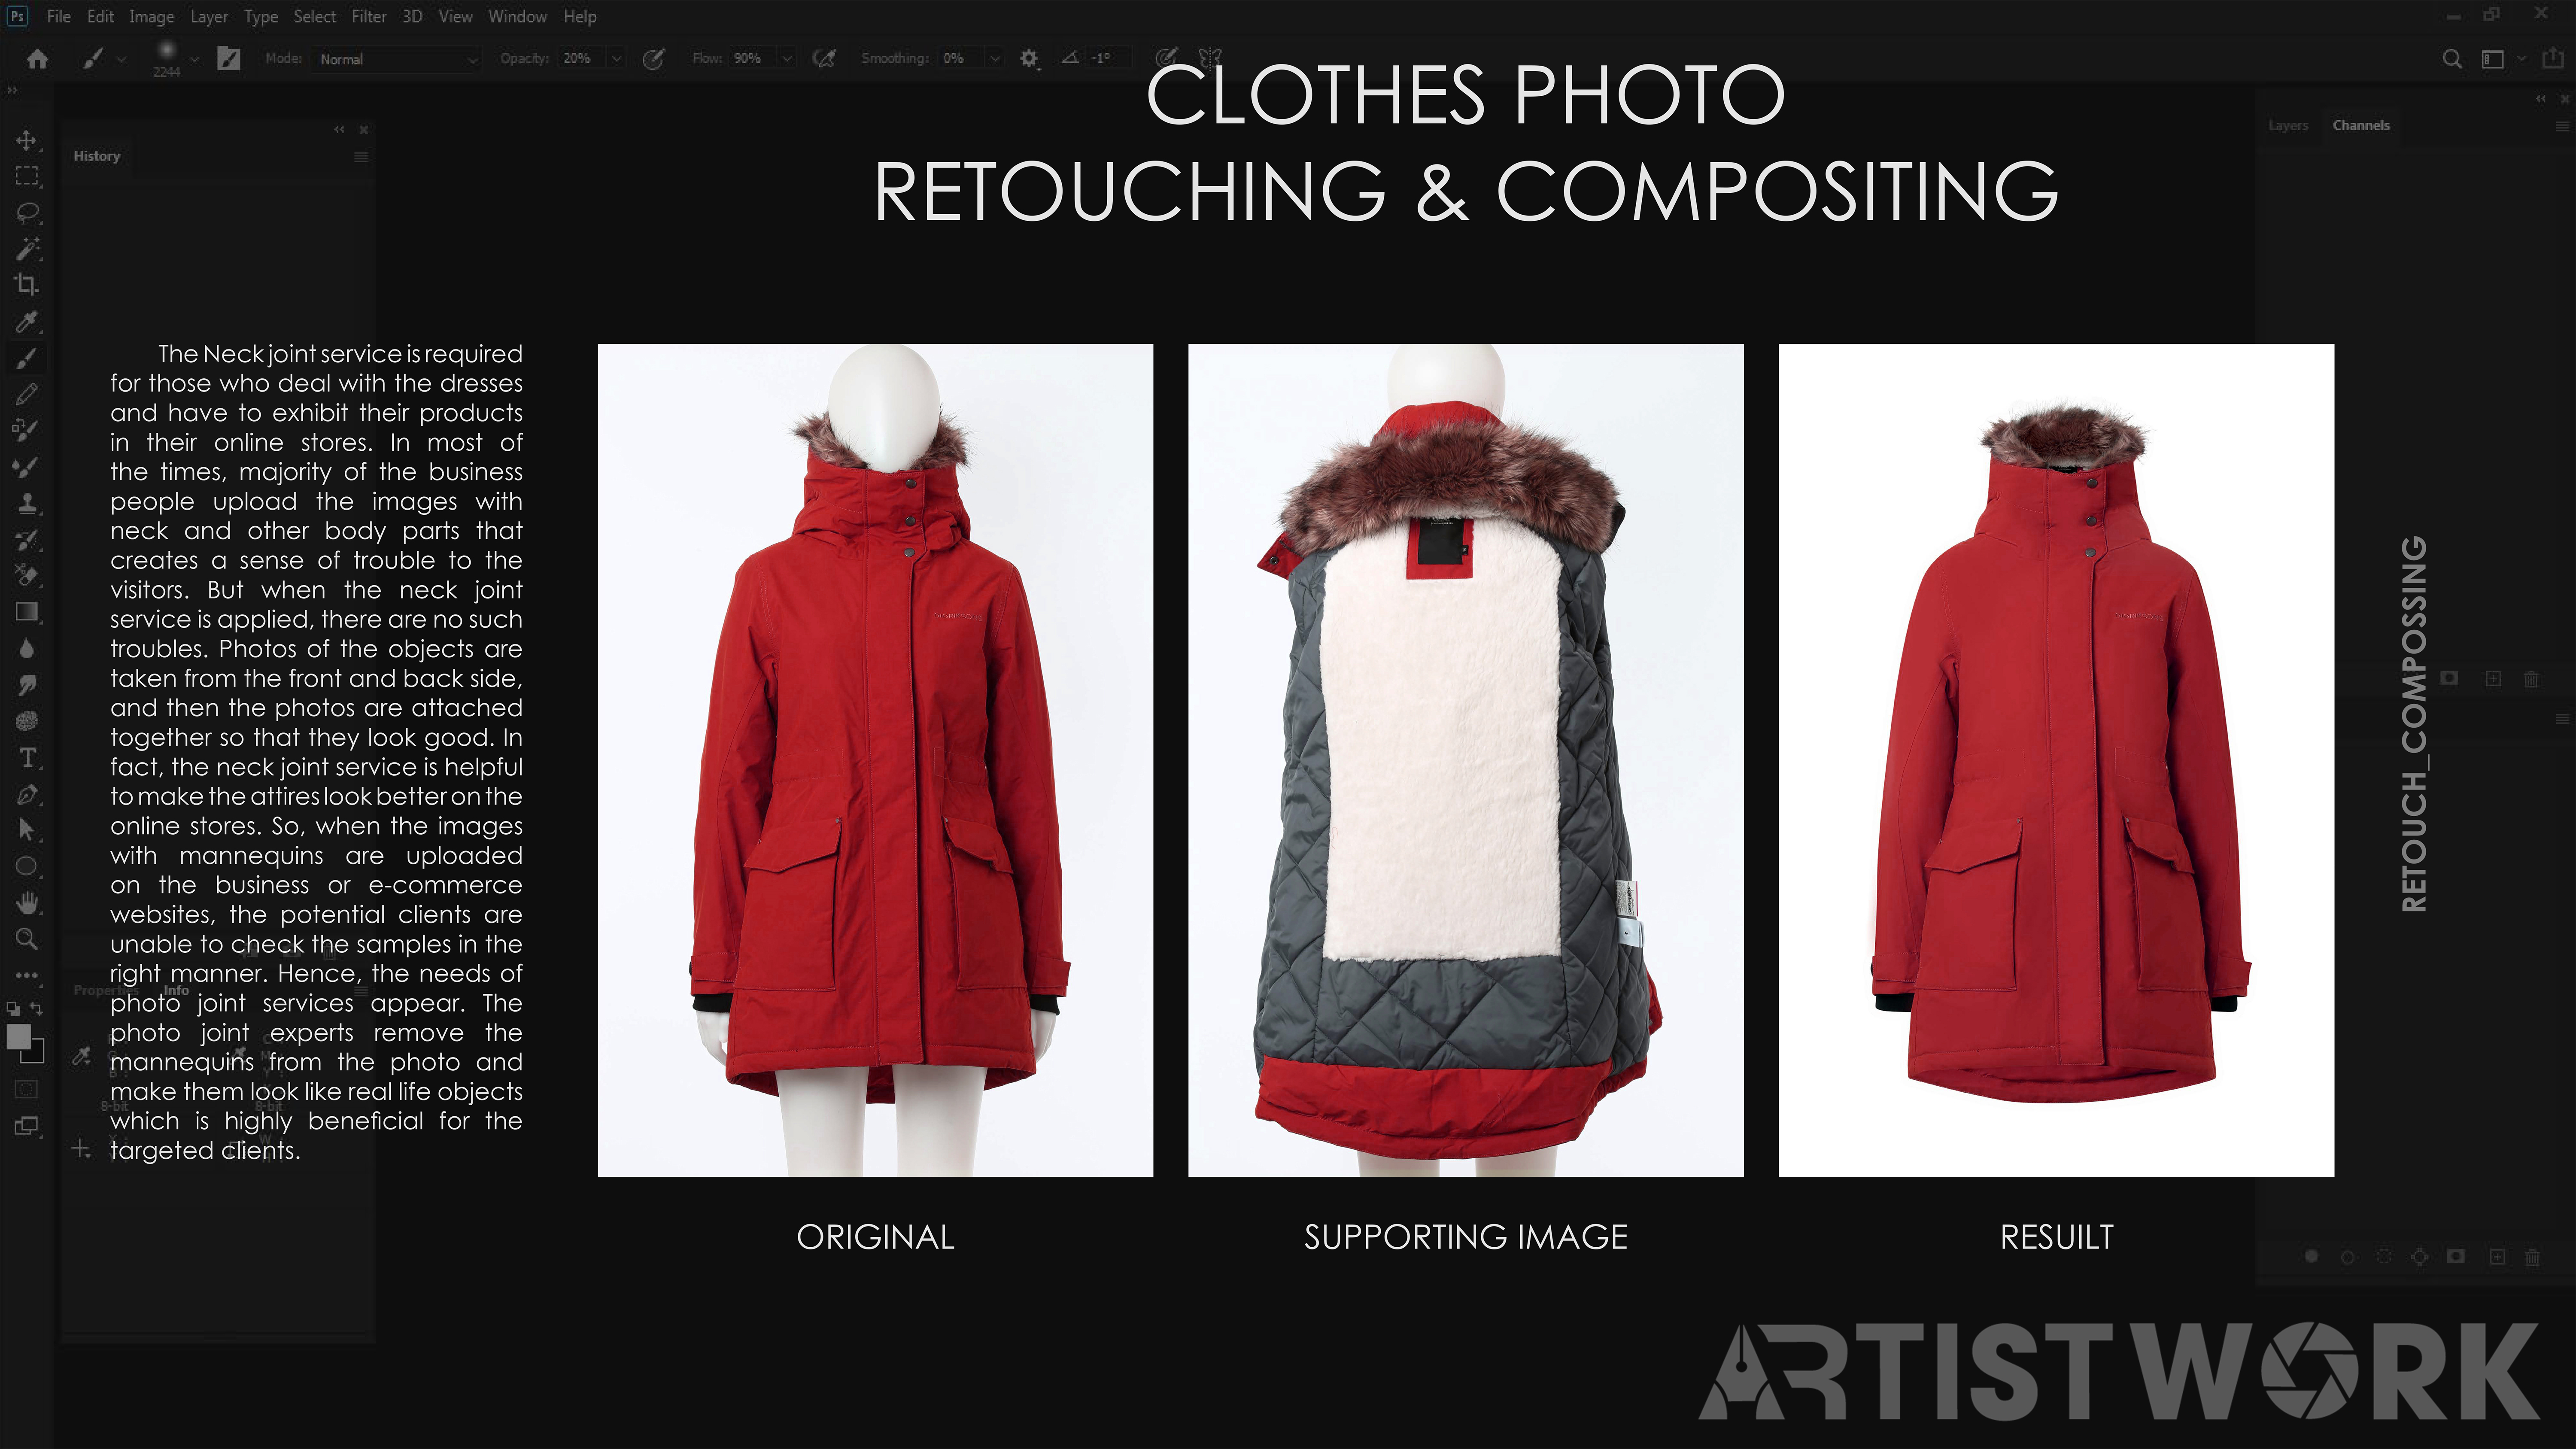
Task: Click the foreground color swatch
Action: 18,1037
